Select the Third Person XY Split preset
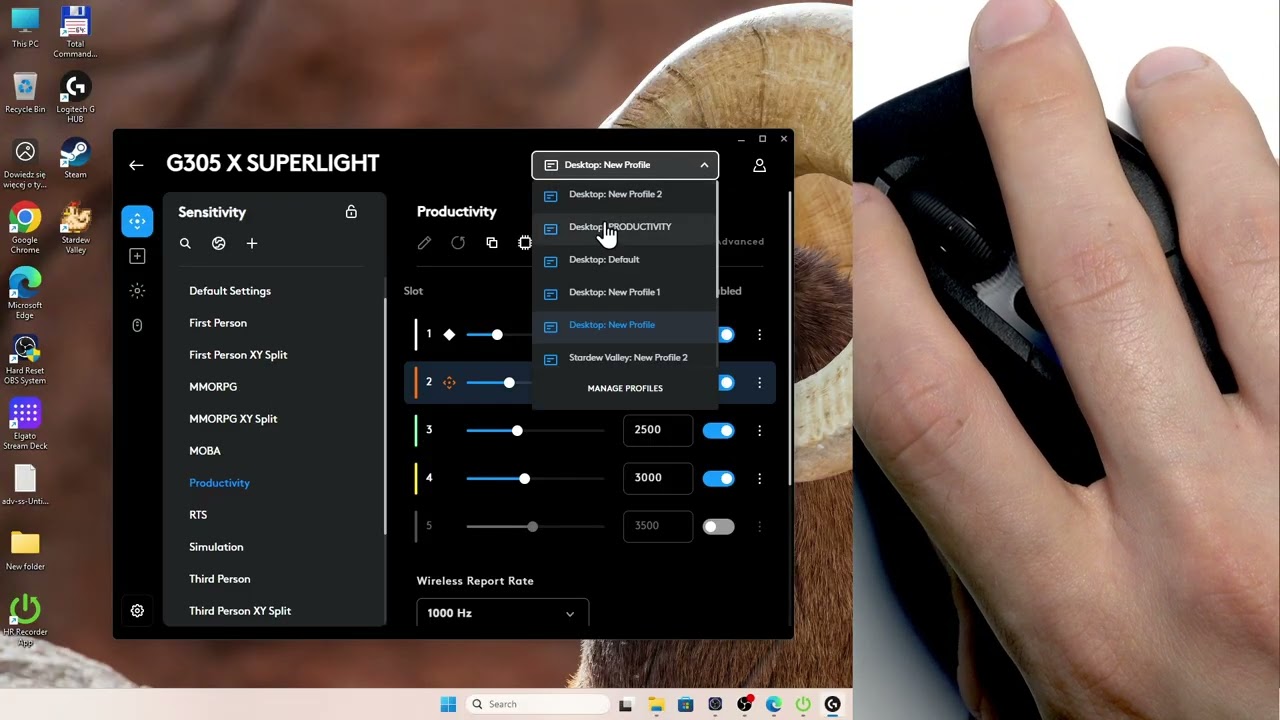Screen dimensions: 1280x720 240,611
